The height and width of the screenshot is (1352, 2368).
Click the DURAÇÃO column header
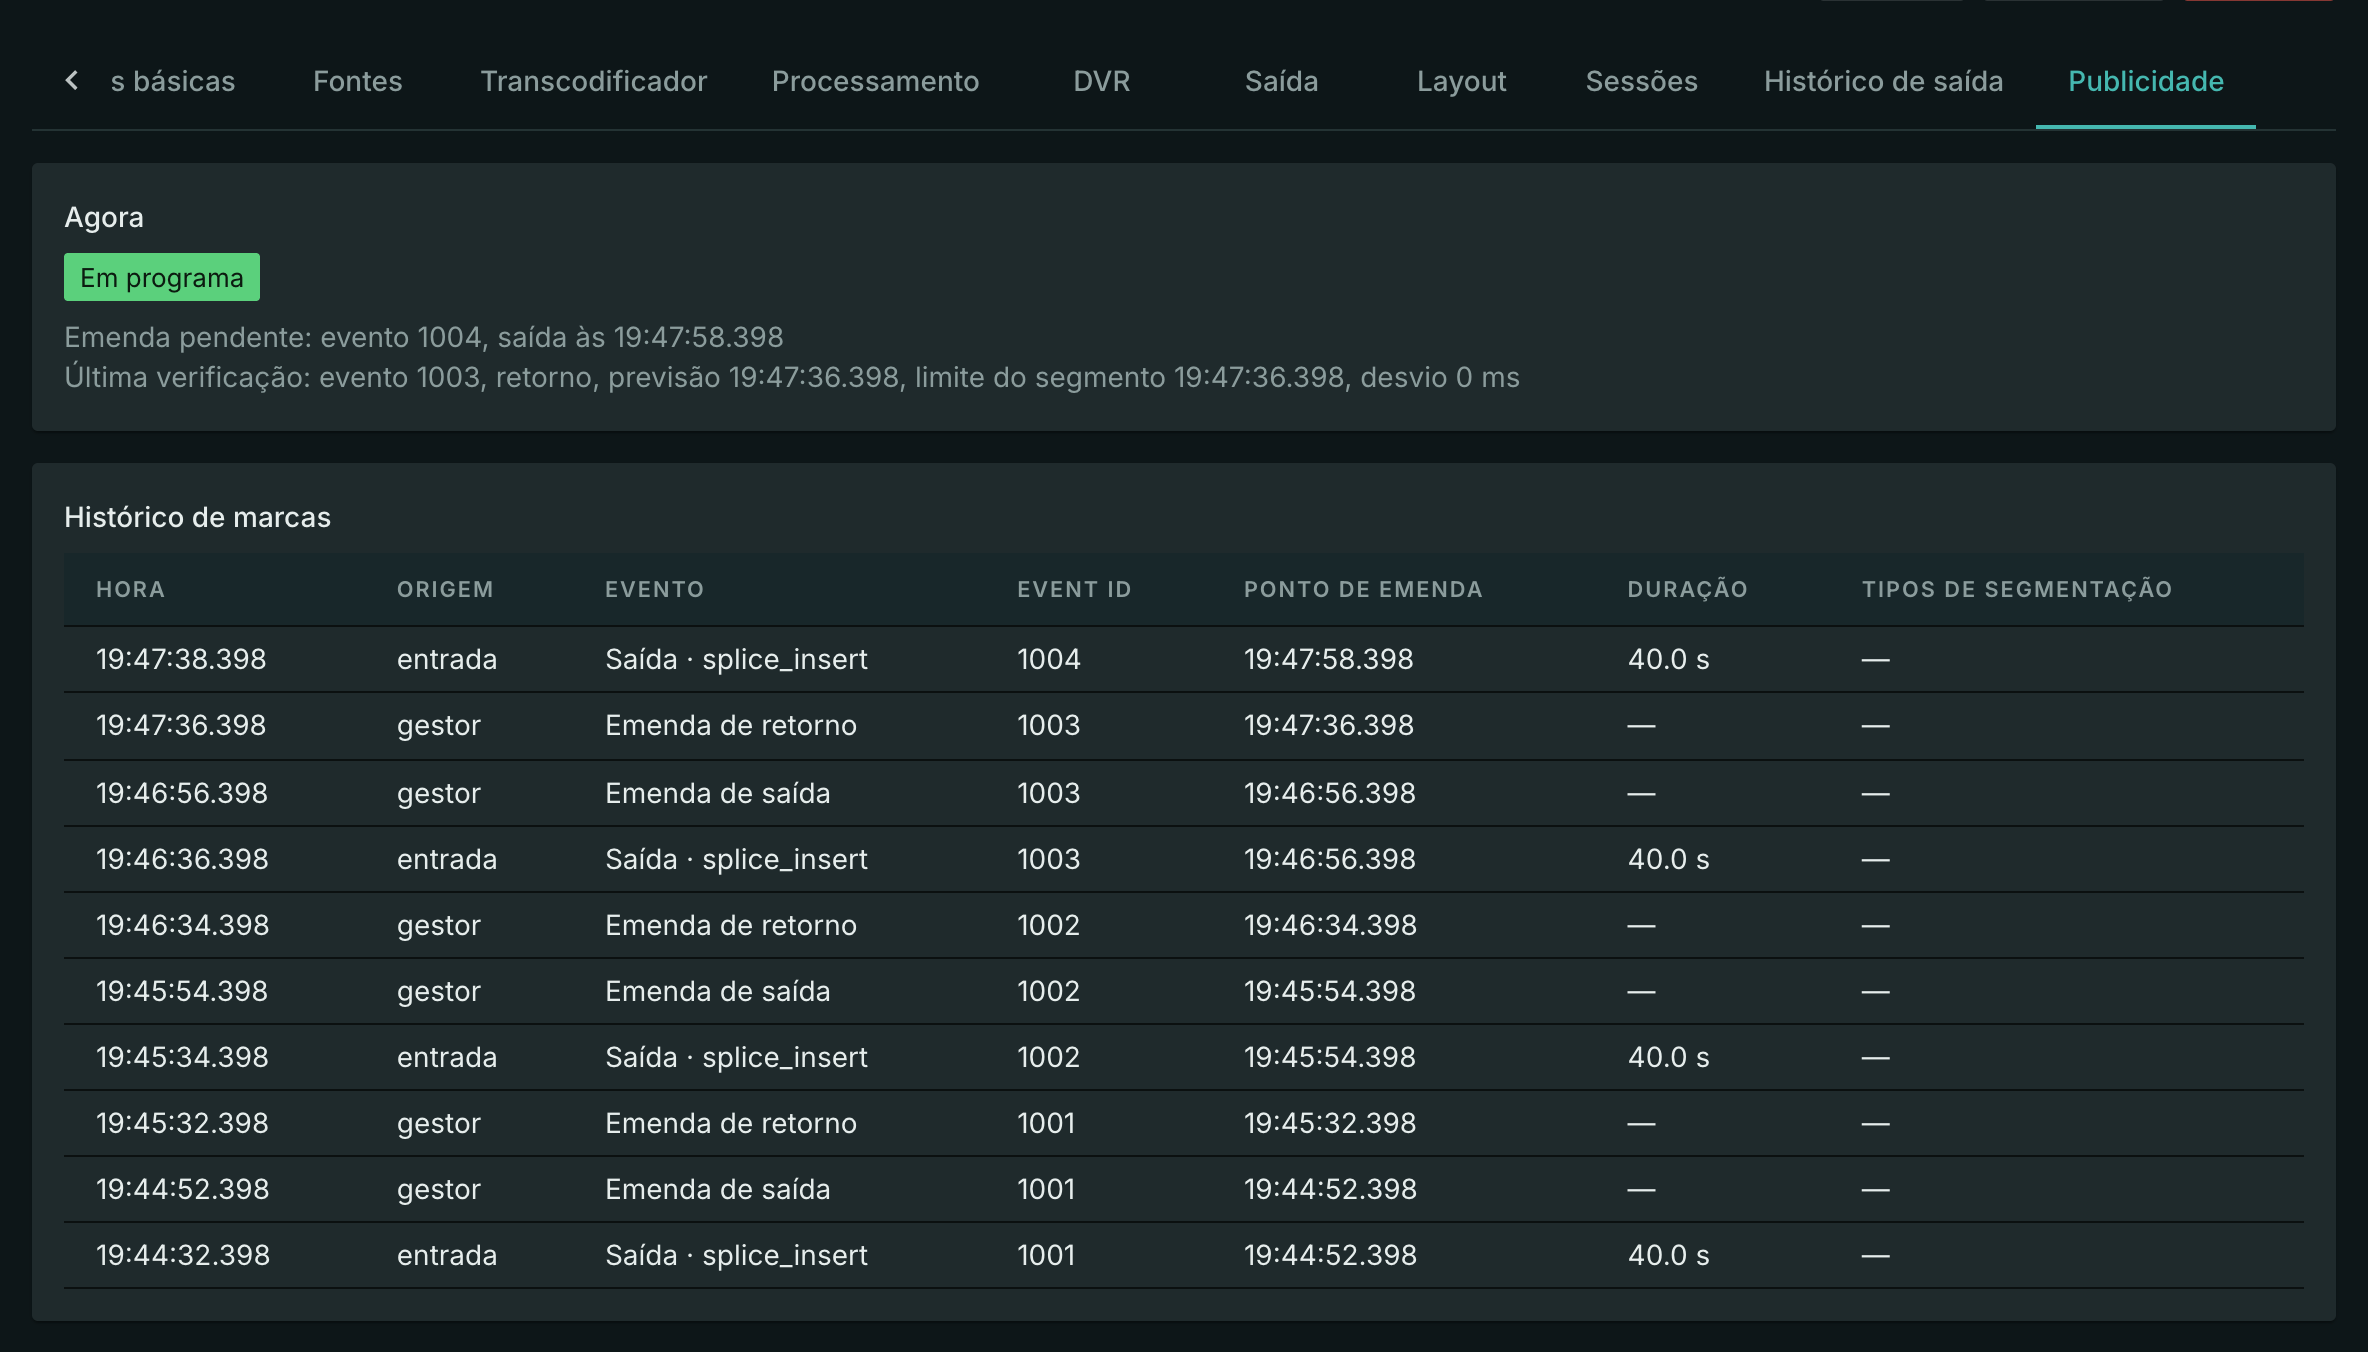[x=1687, y=589]
